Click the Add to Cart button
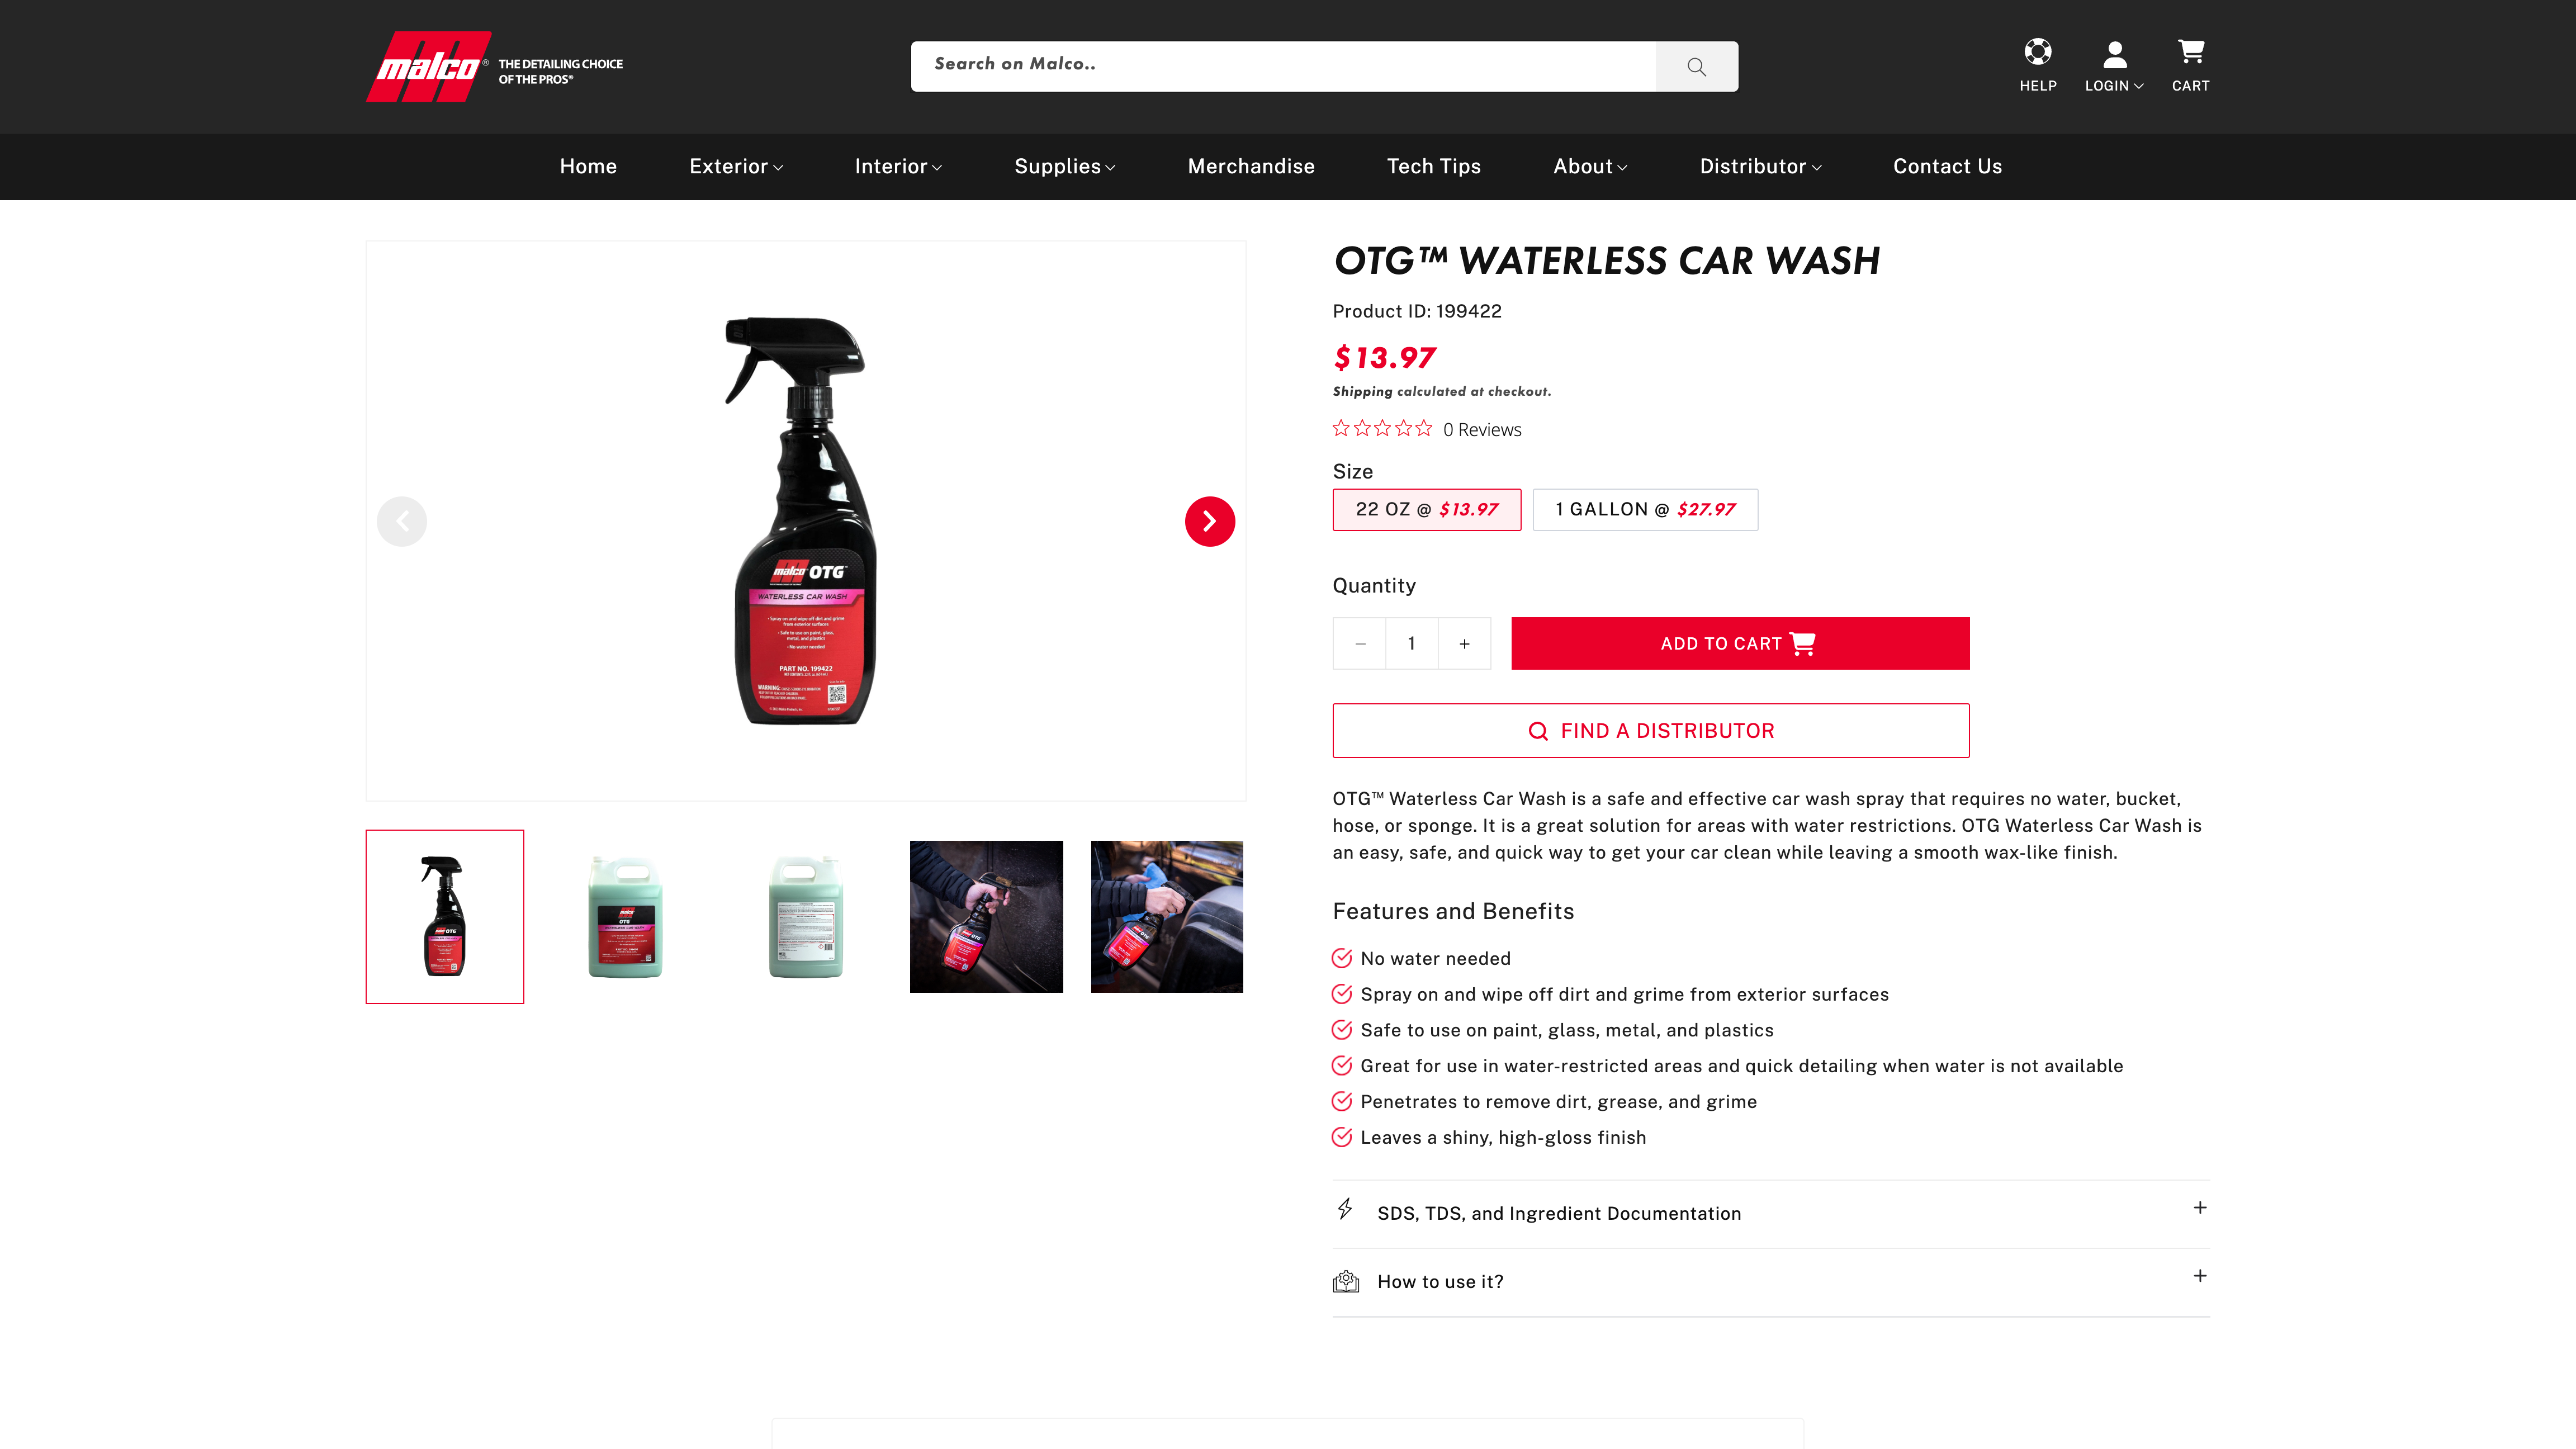This screenshot has width=2576, height=1449. (x=1739, y=643)
